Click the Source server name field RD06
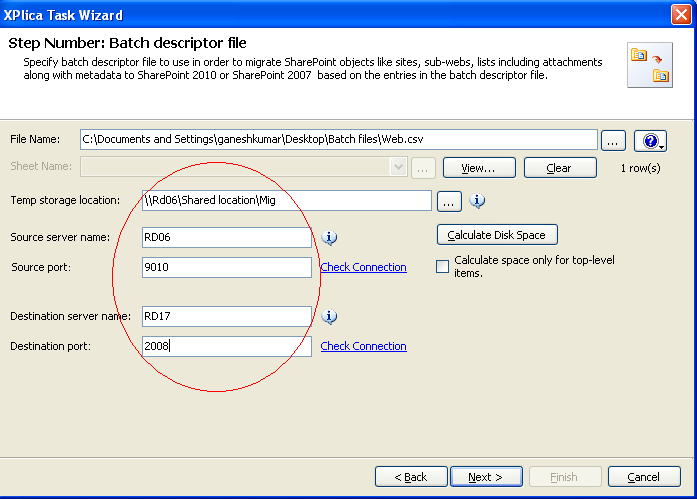The image size is (697, 499). click(227, 237)
